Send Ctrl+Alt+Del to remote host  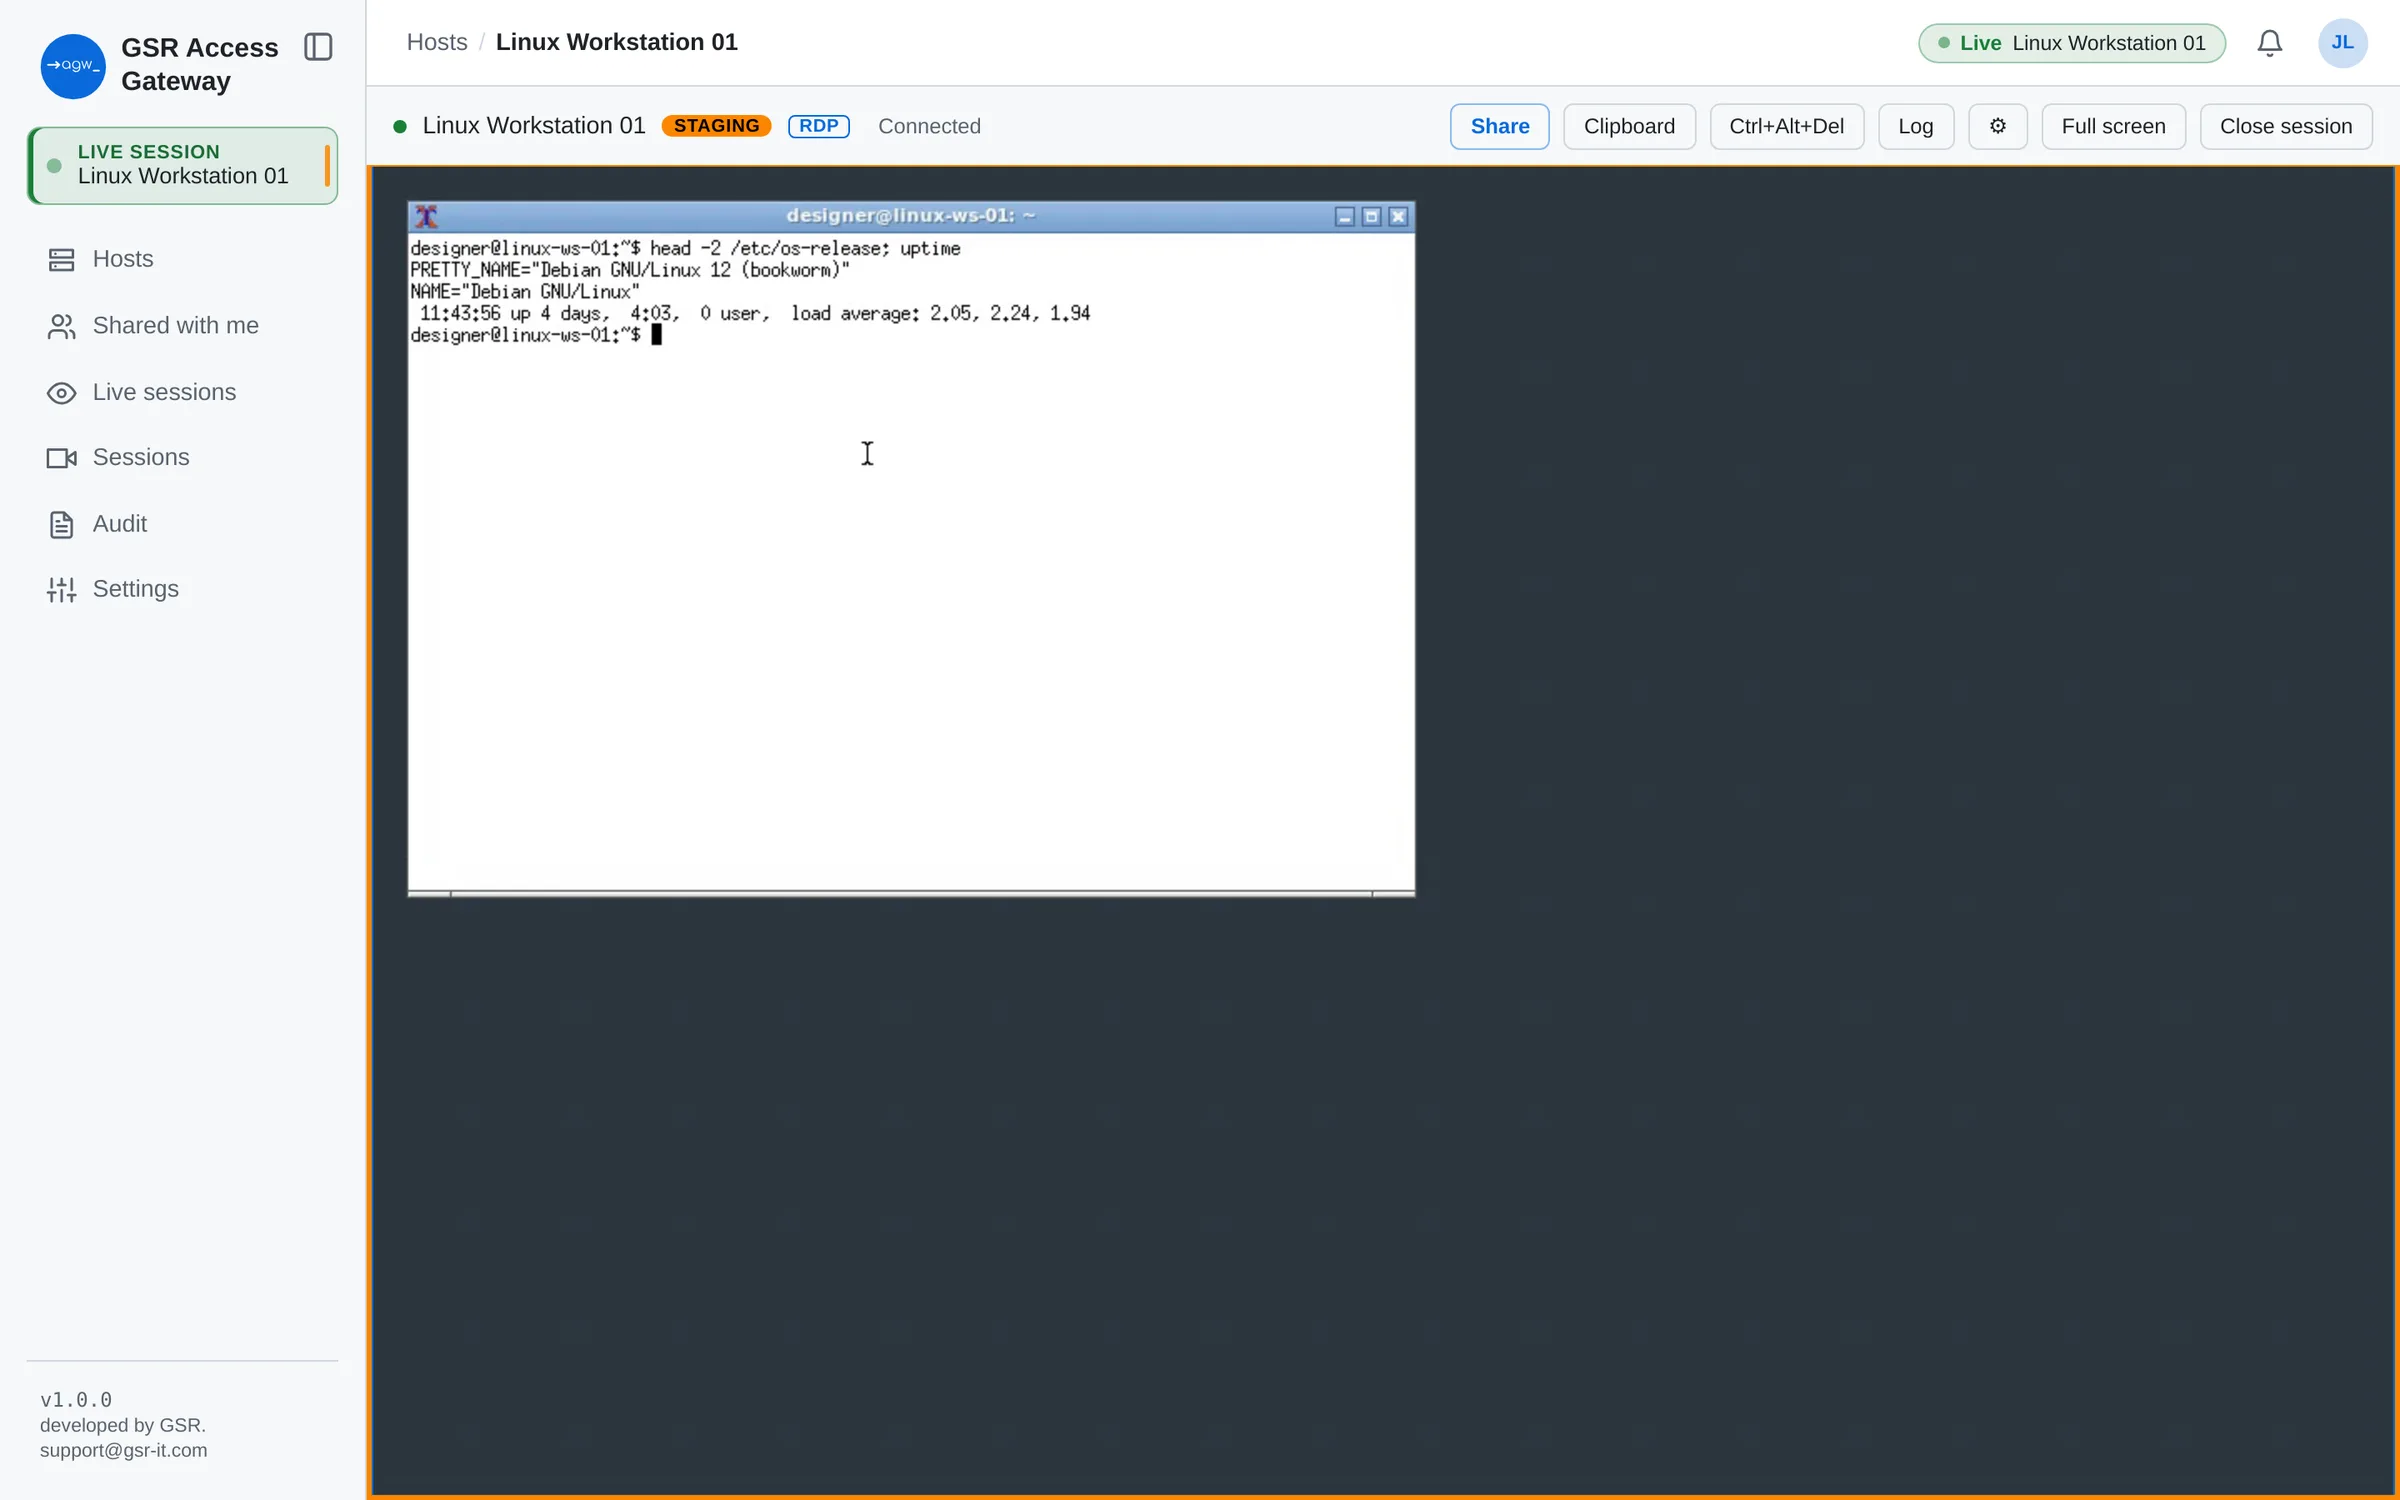pyautogui.click(x=1786, y=126)
